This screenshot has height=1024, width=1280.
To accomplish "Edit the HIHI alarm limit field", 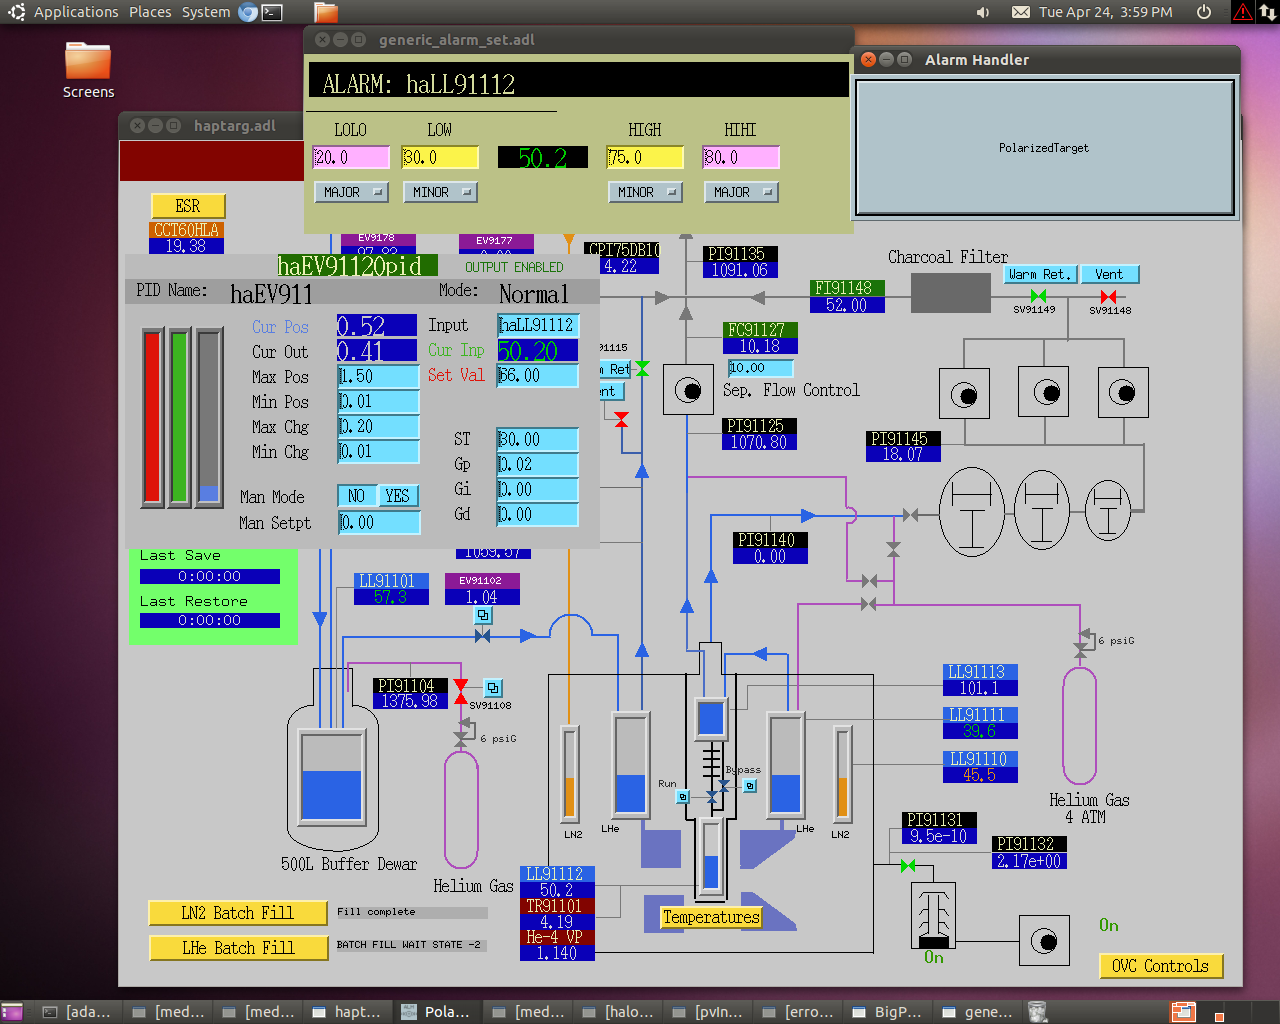I will tap(741, 158).
